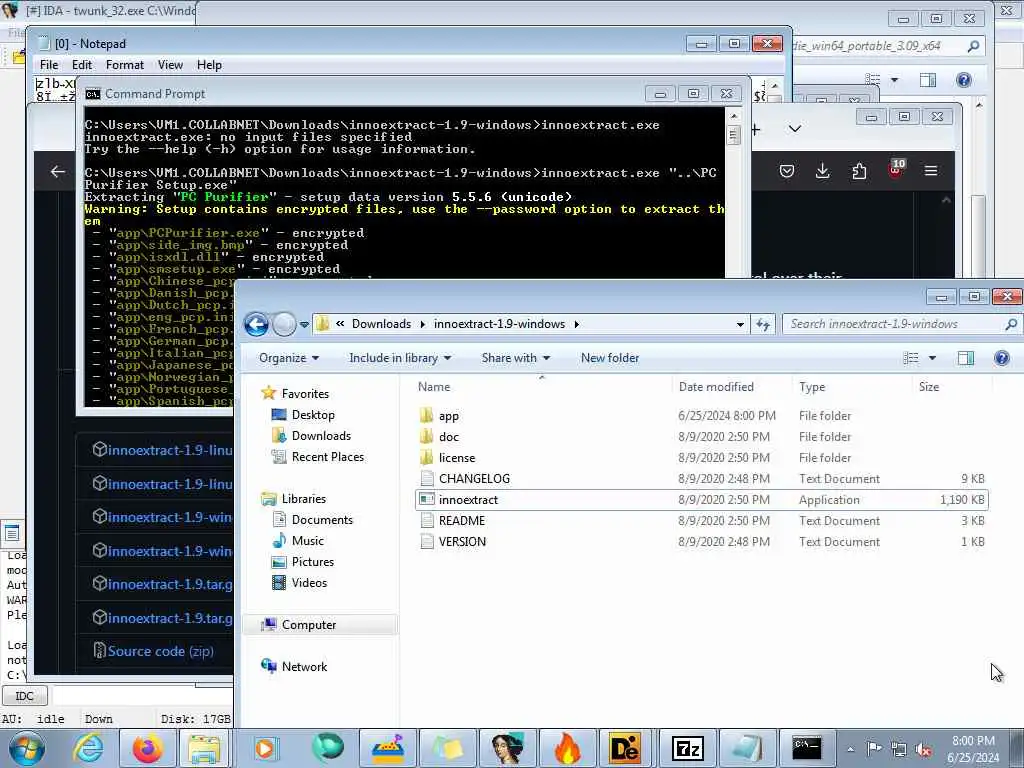The width and height of the screenshot is (1024, 768).
Task: Open the Share with dropdown
Action: [515, 358]
